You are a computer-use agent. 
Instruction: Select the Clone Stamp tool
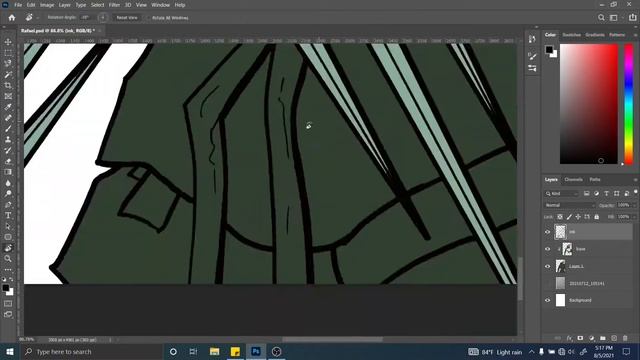tap(8, 140)
